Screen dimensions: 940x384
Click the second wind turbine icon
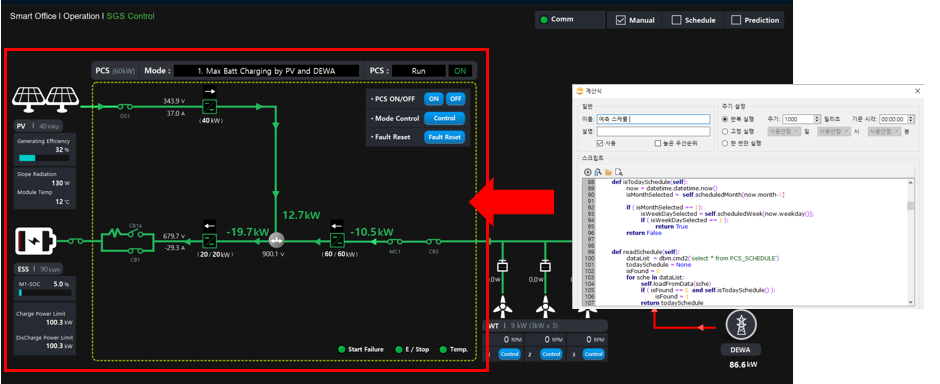[x=545, y=306]
